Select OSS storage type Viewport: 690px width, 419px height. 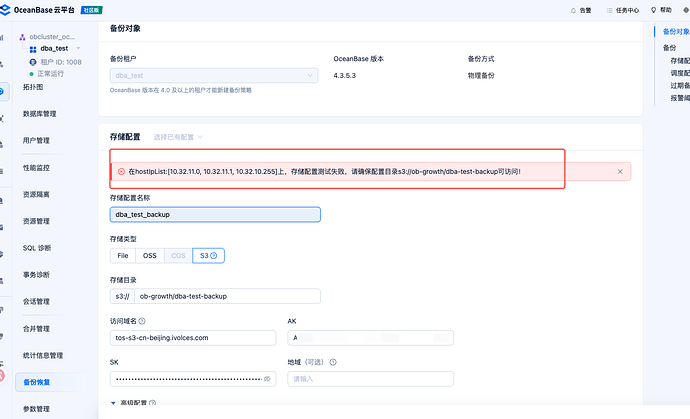[x=150, y=256]
